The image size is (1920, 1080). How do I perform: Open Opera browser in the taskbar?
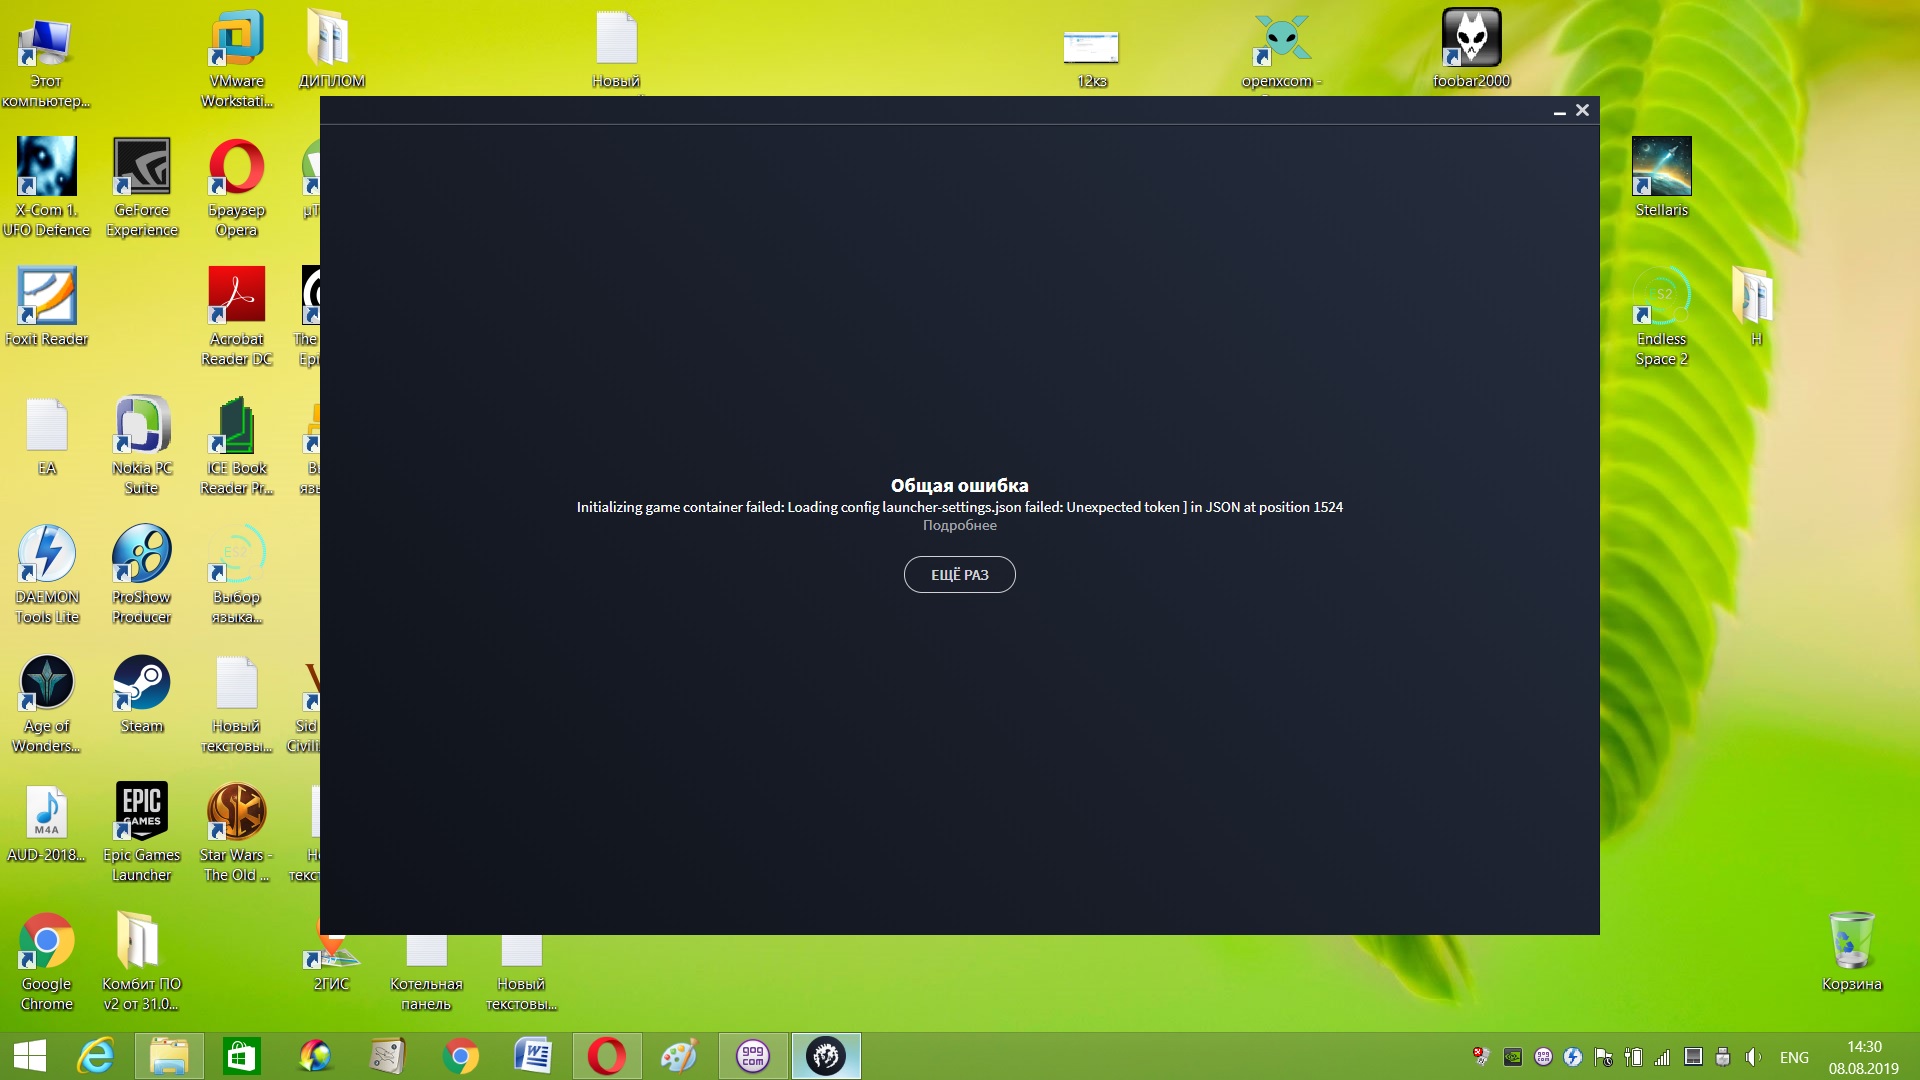[x=606, y=1056]
